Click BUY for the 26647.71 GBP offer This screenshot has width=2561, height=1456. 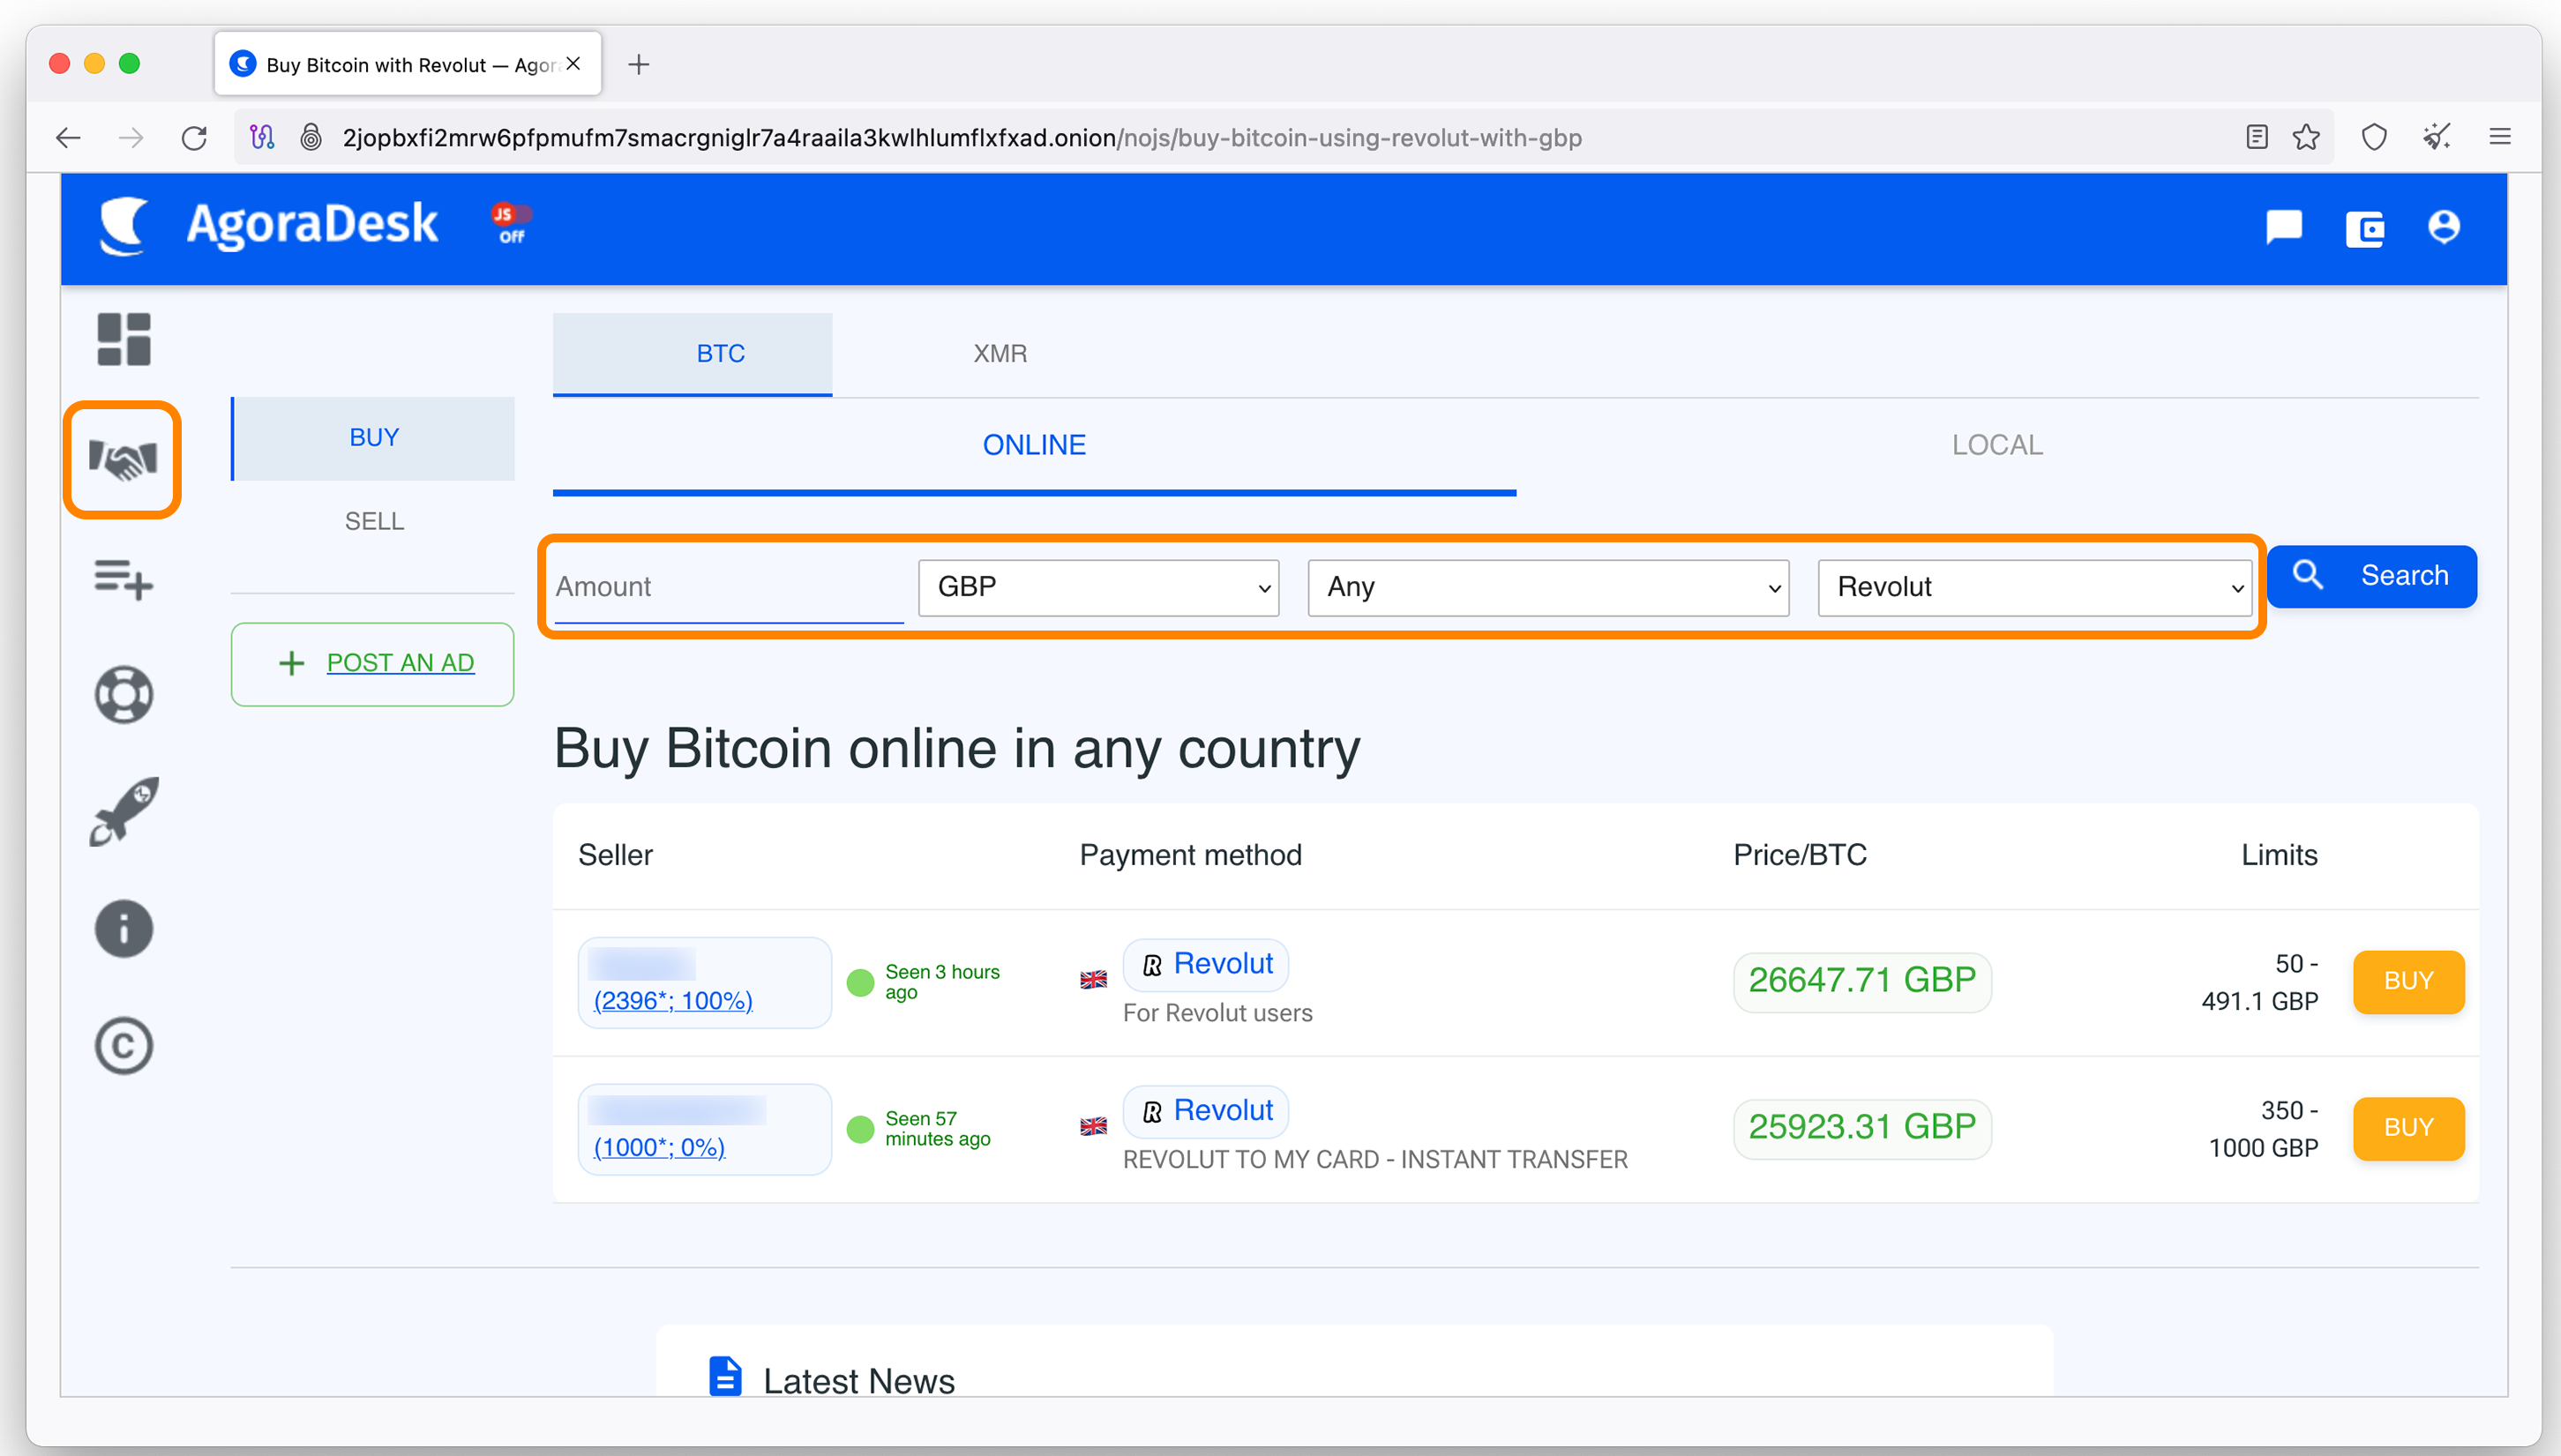pos(2408,981)
